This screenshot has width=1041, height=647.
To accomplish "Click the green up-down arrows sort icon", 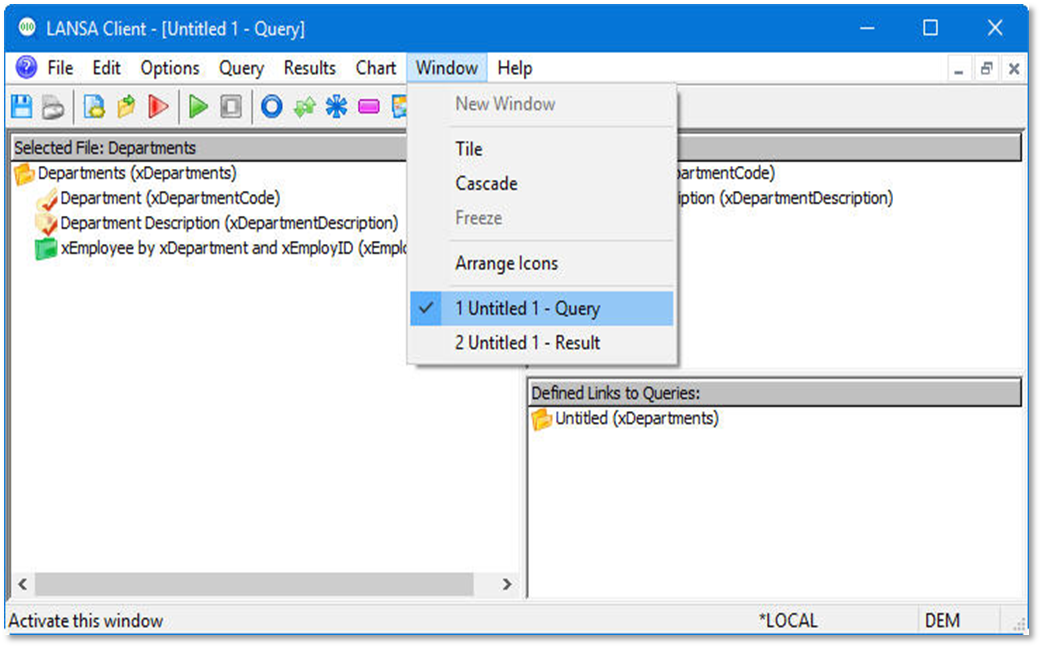I will [x=304, y=107].
